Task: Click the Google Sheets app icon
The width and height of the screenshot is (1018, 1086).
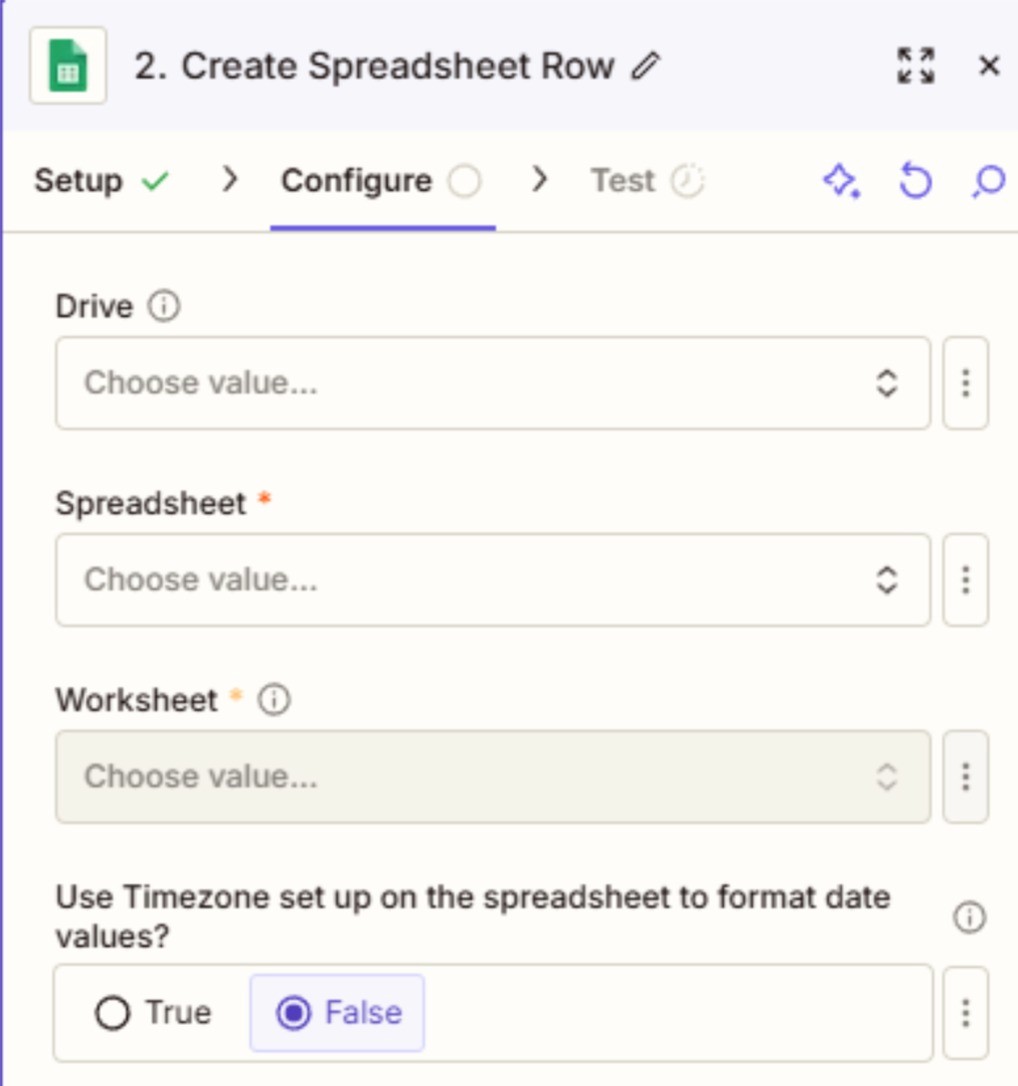Action: click(67, 67)
